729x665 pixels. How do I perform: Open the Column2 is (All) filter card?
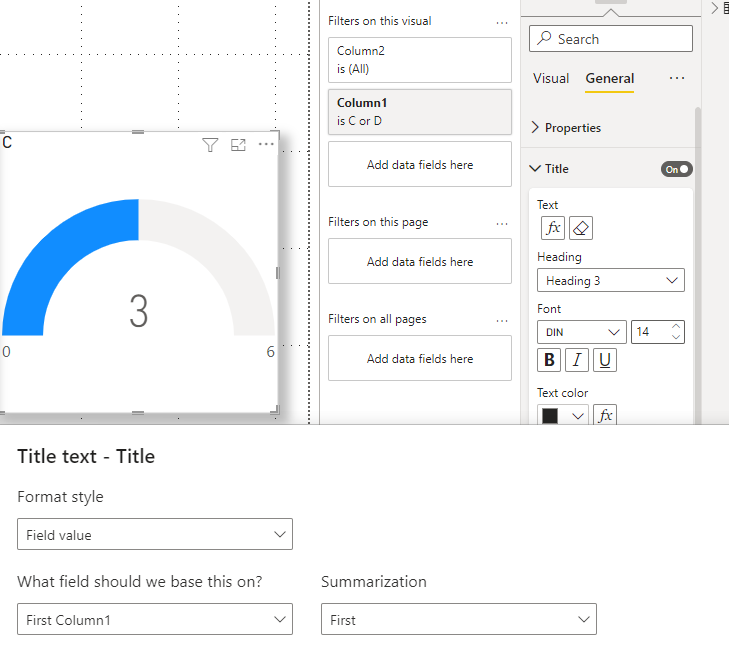click(x=420, y=60)
